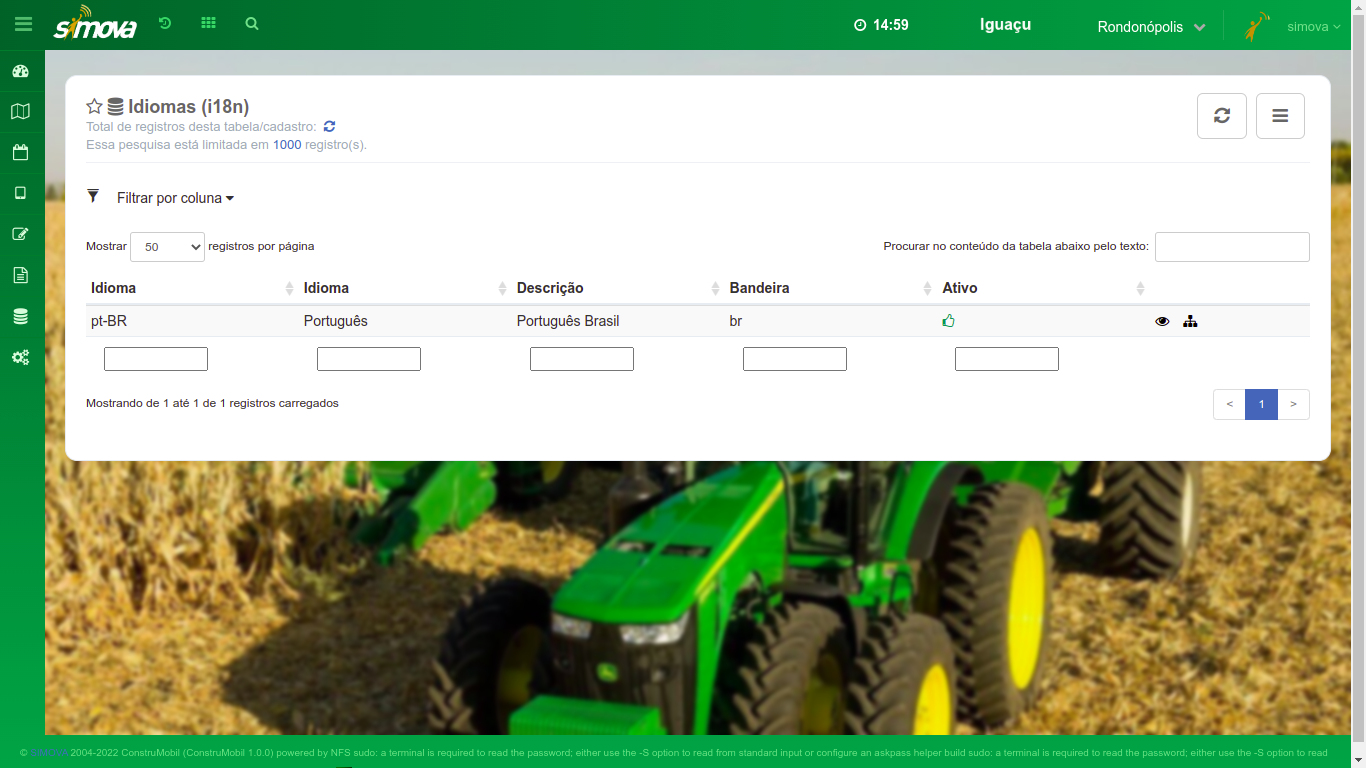Toggle the Ativo thumbs-up for pt-BR
The image size is (1366, 768).
(948, 321)
